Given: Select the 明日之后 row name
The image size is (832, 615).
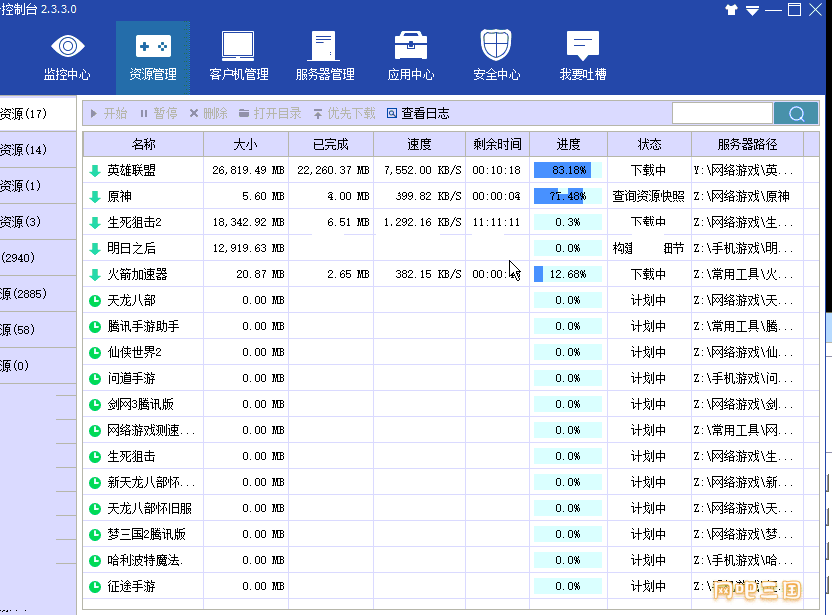Looking at the screenshot, I should click(x=132, y=248).
